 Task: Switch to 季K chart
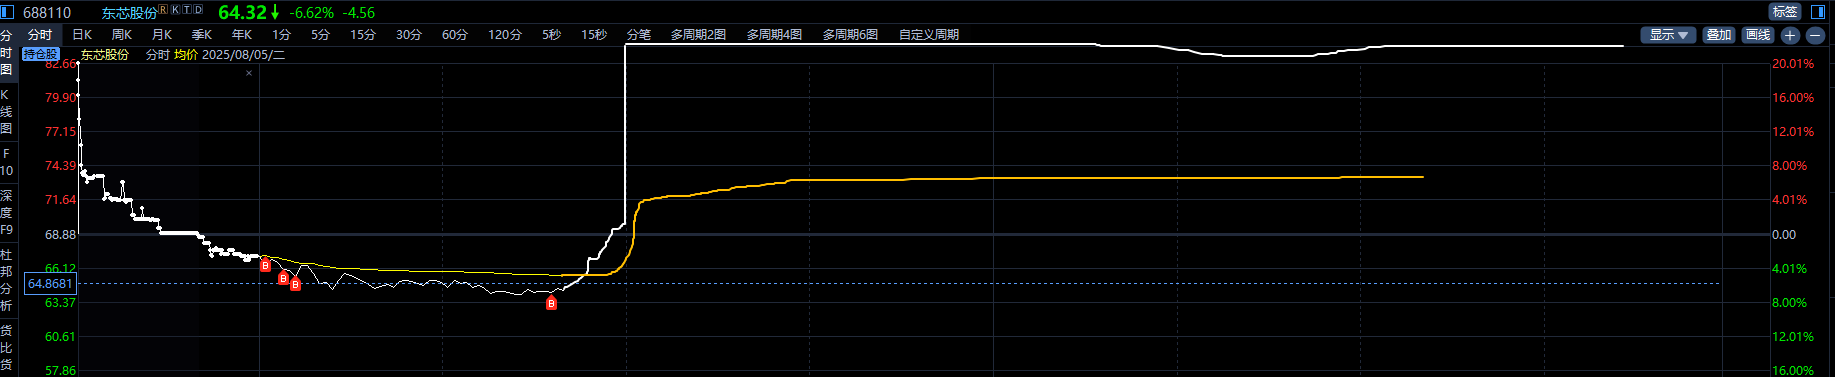point(202,35)
